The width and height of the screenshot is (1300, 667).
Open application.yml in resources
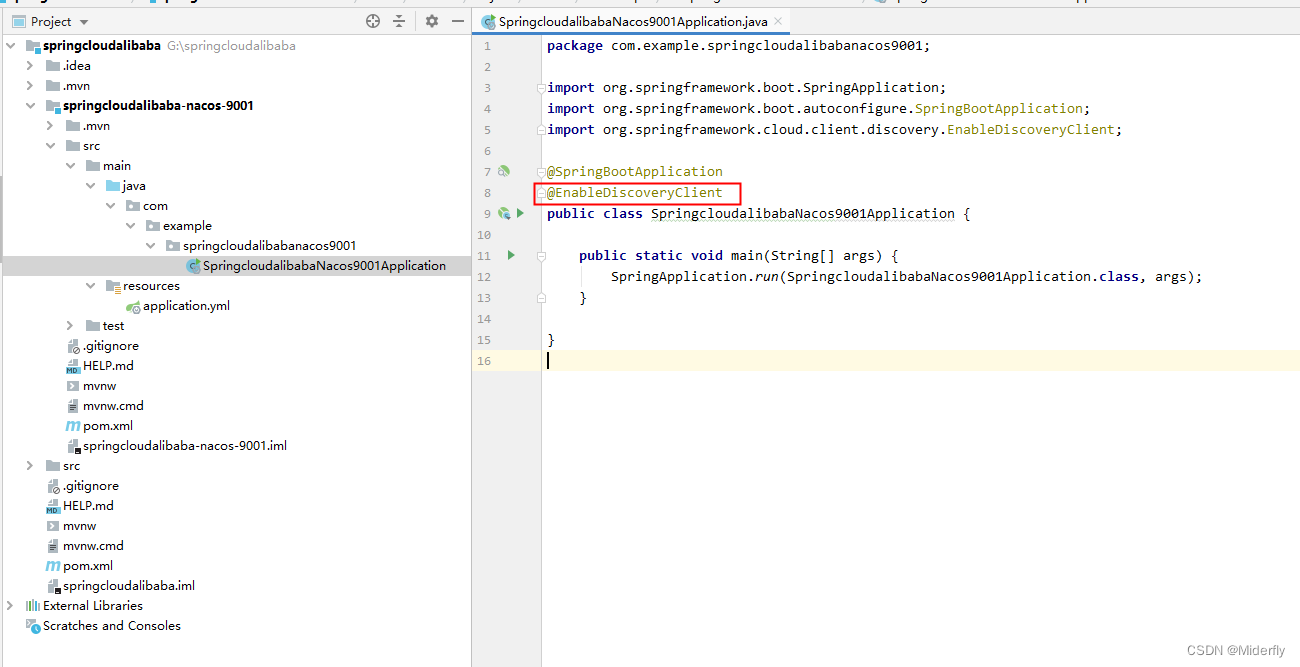click(186, 306)
